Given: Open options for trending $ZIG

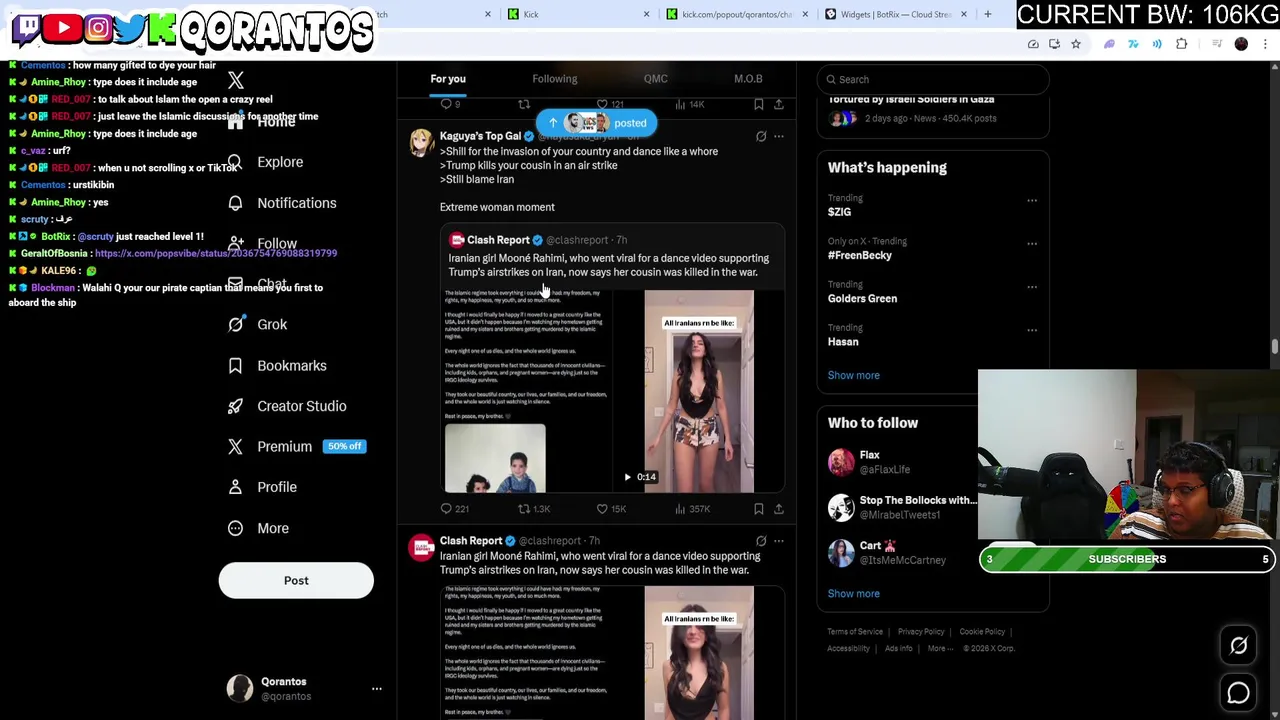Looking at the screenshot, I should click(1032, 201).
